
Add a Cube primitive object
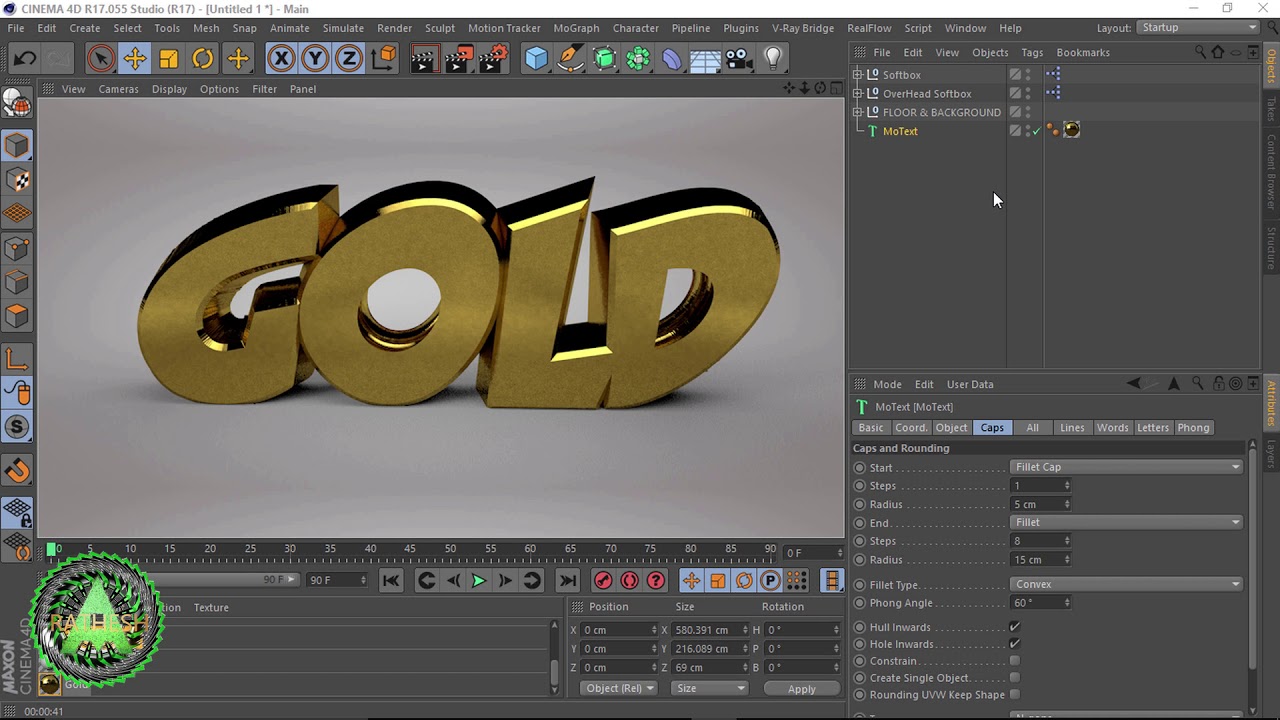537,59
